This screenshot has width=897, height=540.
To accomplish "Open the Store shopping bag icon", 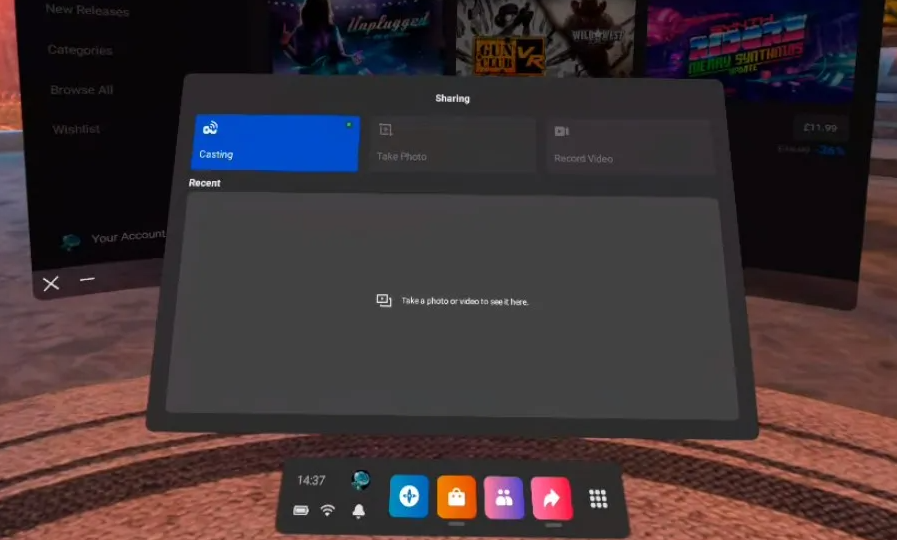I will point(456,497).
